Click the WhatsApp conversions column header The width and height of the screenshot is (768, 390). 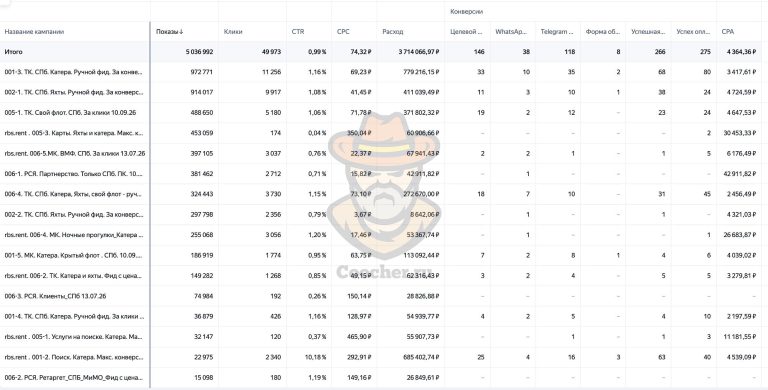511,32
